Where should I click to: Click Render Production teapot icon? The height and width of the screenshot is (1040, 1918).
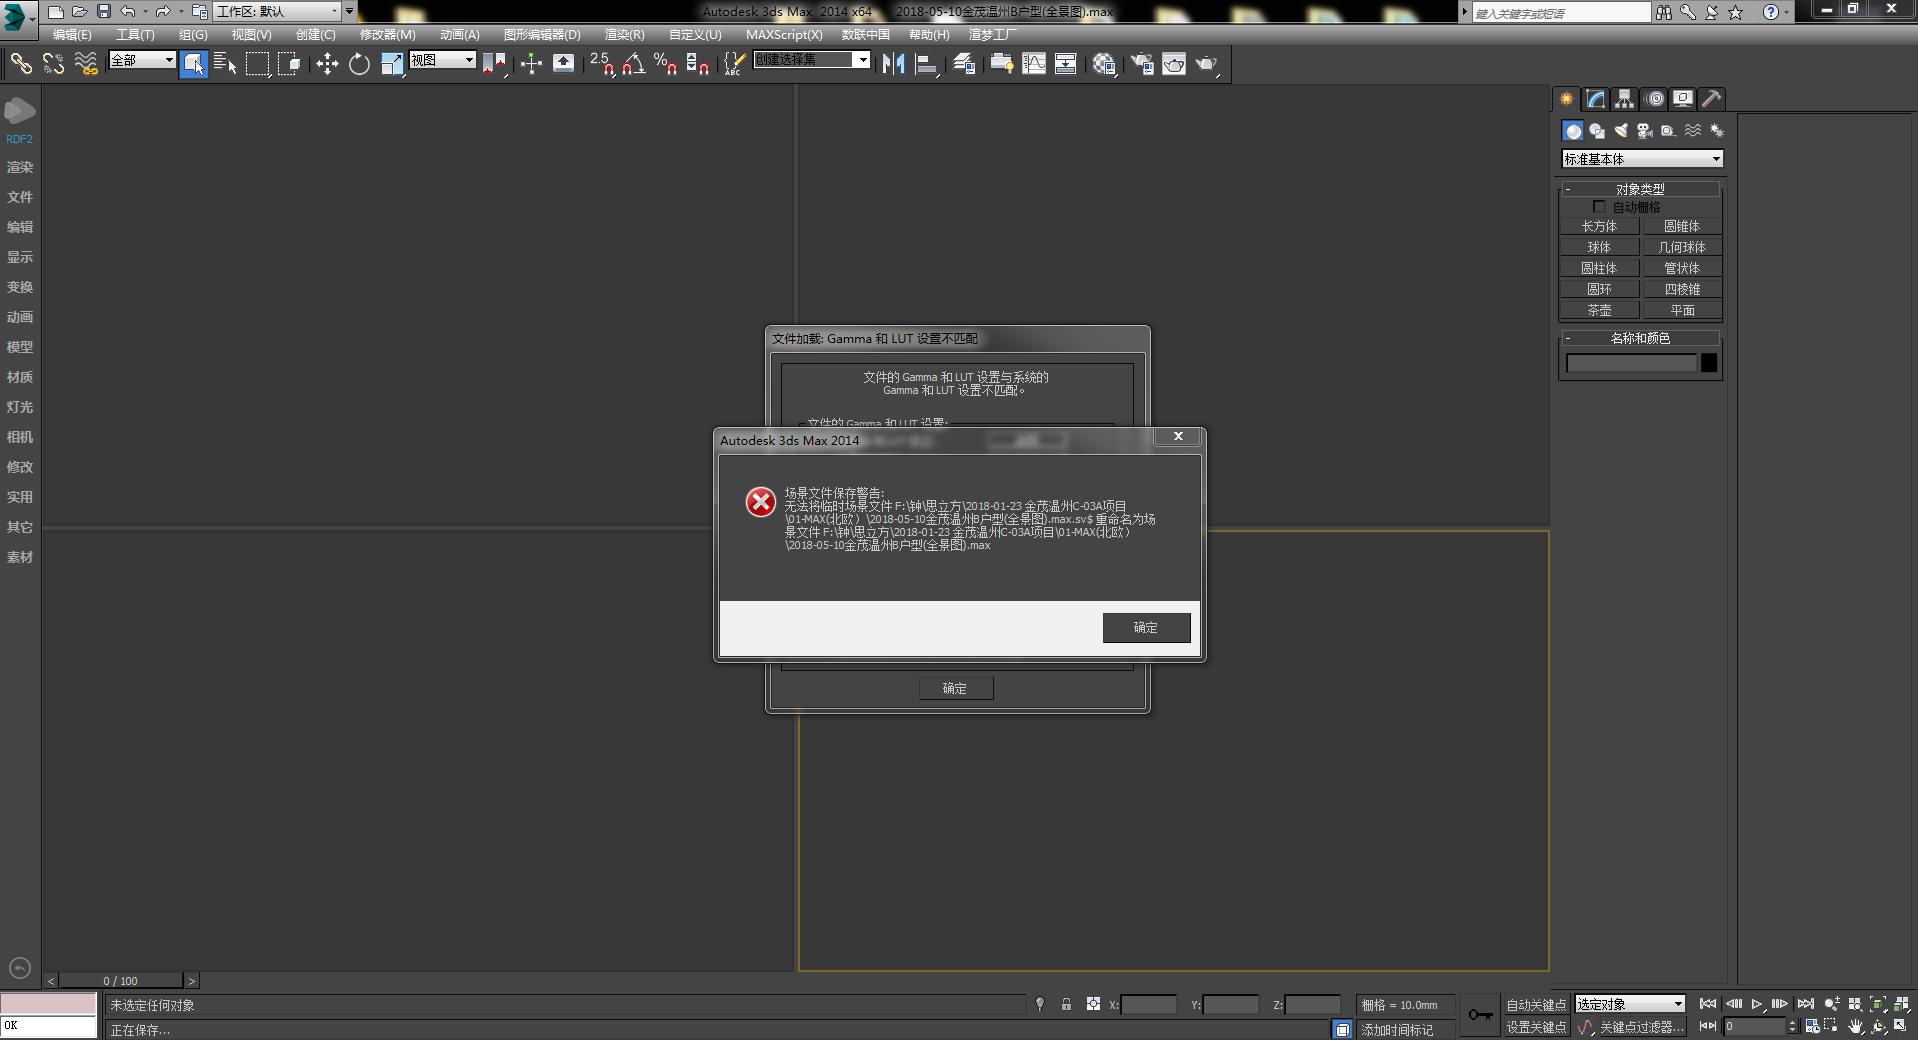[x=1207, y=64]
